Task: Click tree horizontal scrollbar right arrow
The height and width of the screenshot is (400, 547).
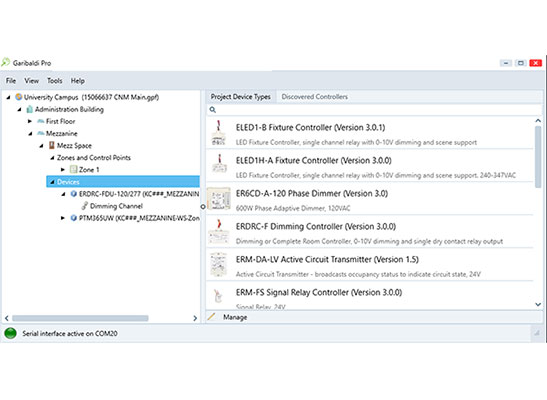Action: 195,318
